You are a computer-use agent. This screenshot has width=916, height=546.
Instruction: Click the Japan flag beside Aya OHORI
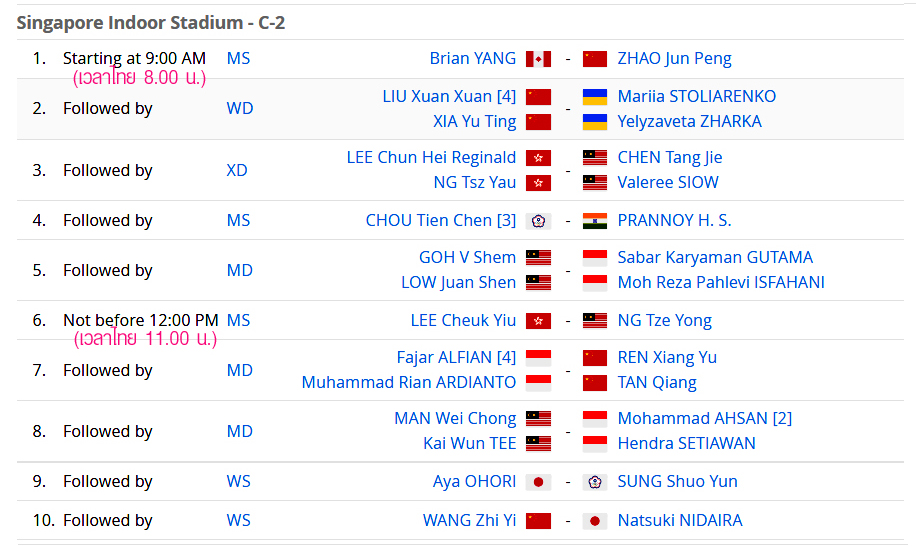[538, 482]
